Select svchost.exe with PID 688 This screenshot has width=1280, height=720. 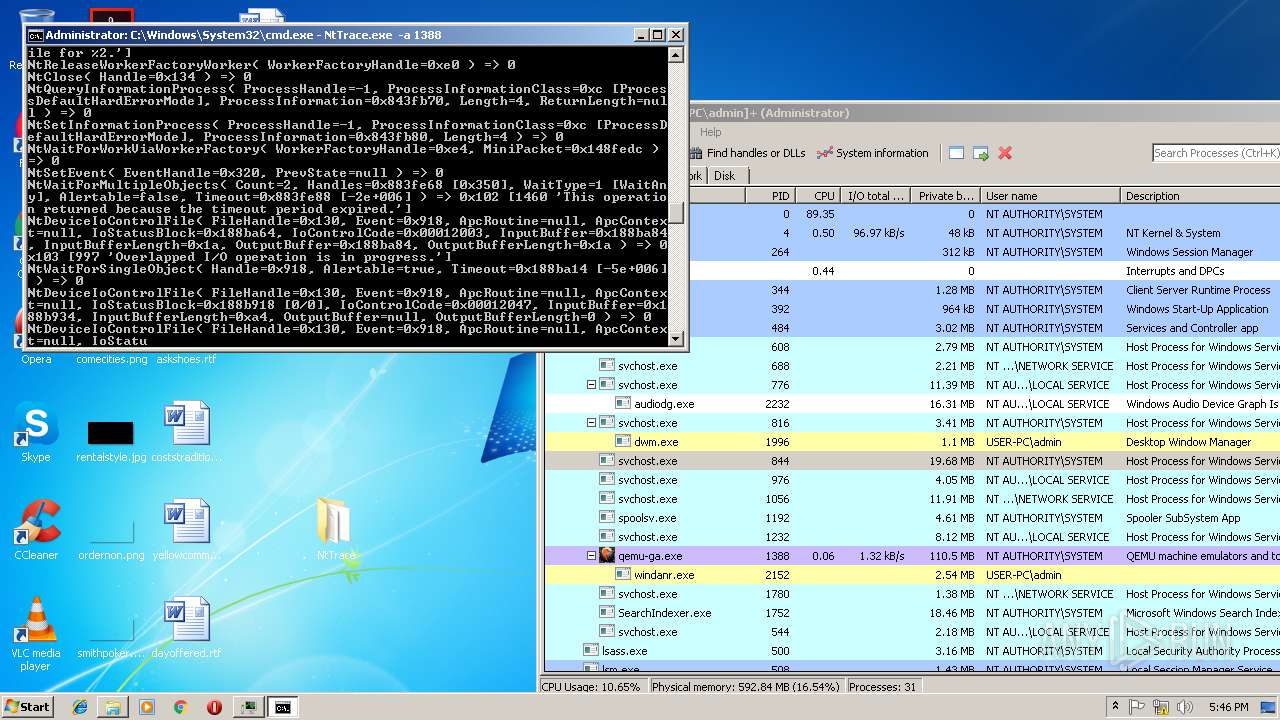[x=912, y=366]
